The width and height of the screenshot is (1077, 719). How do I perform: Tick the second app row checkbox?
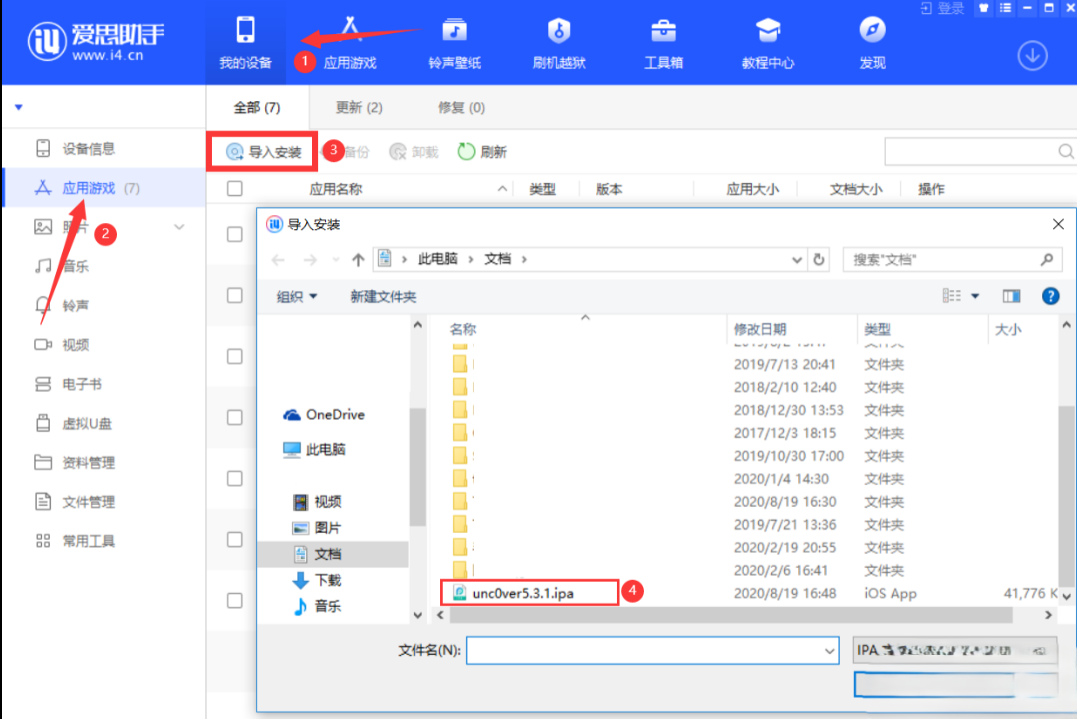234,295
